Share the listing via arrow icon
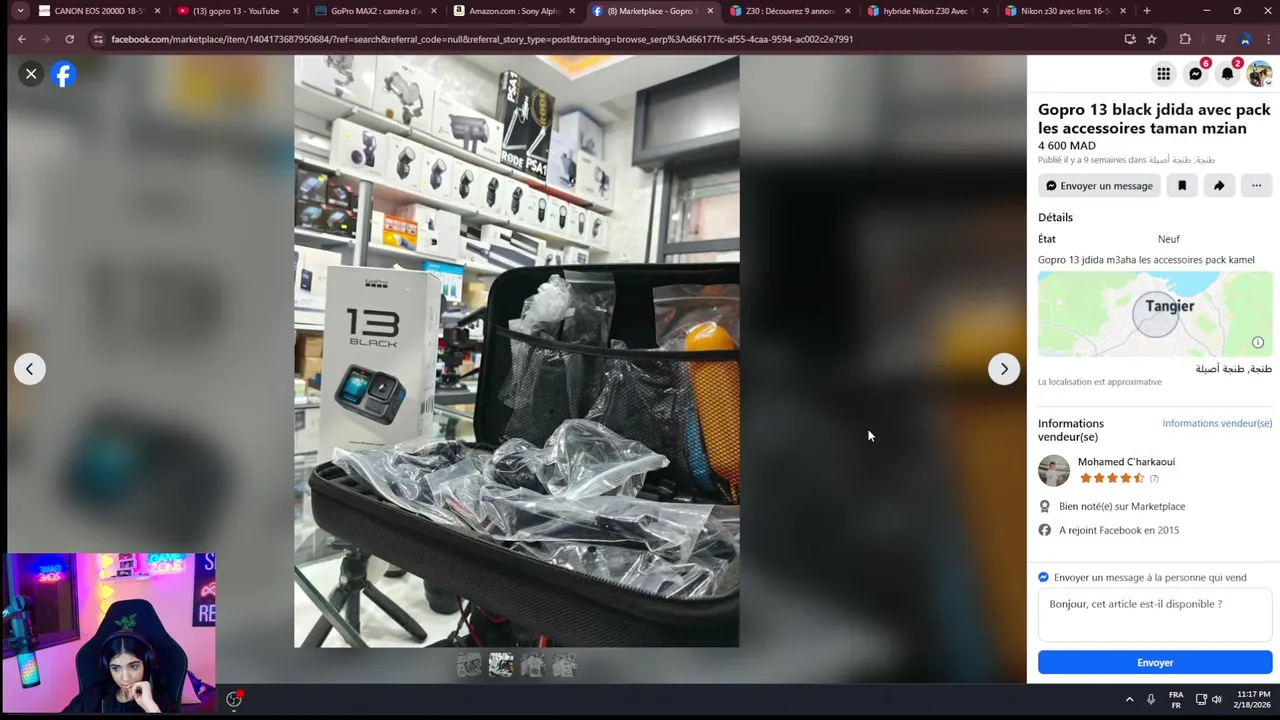Image resolution: width=1280 pixels, height=720 pixels. 1219,186
